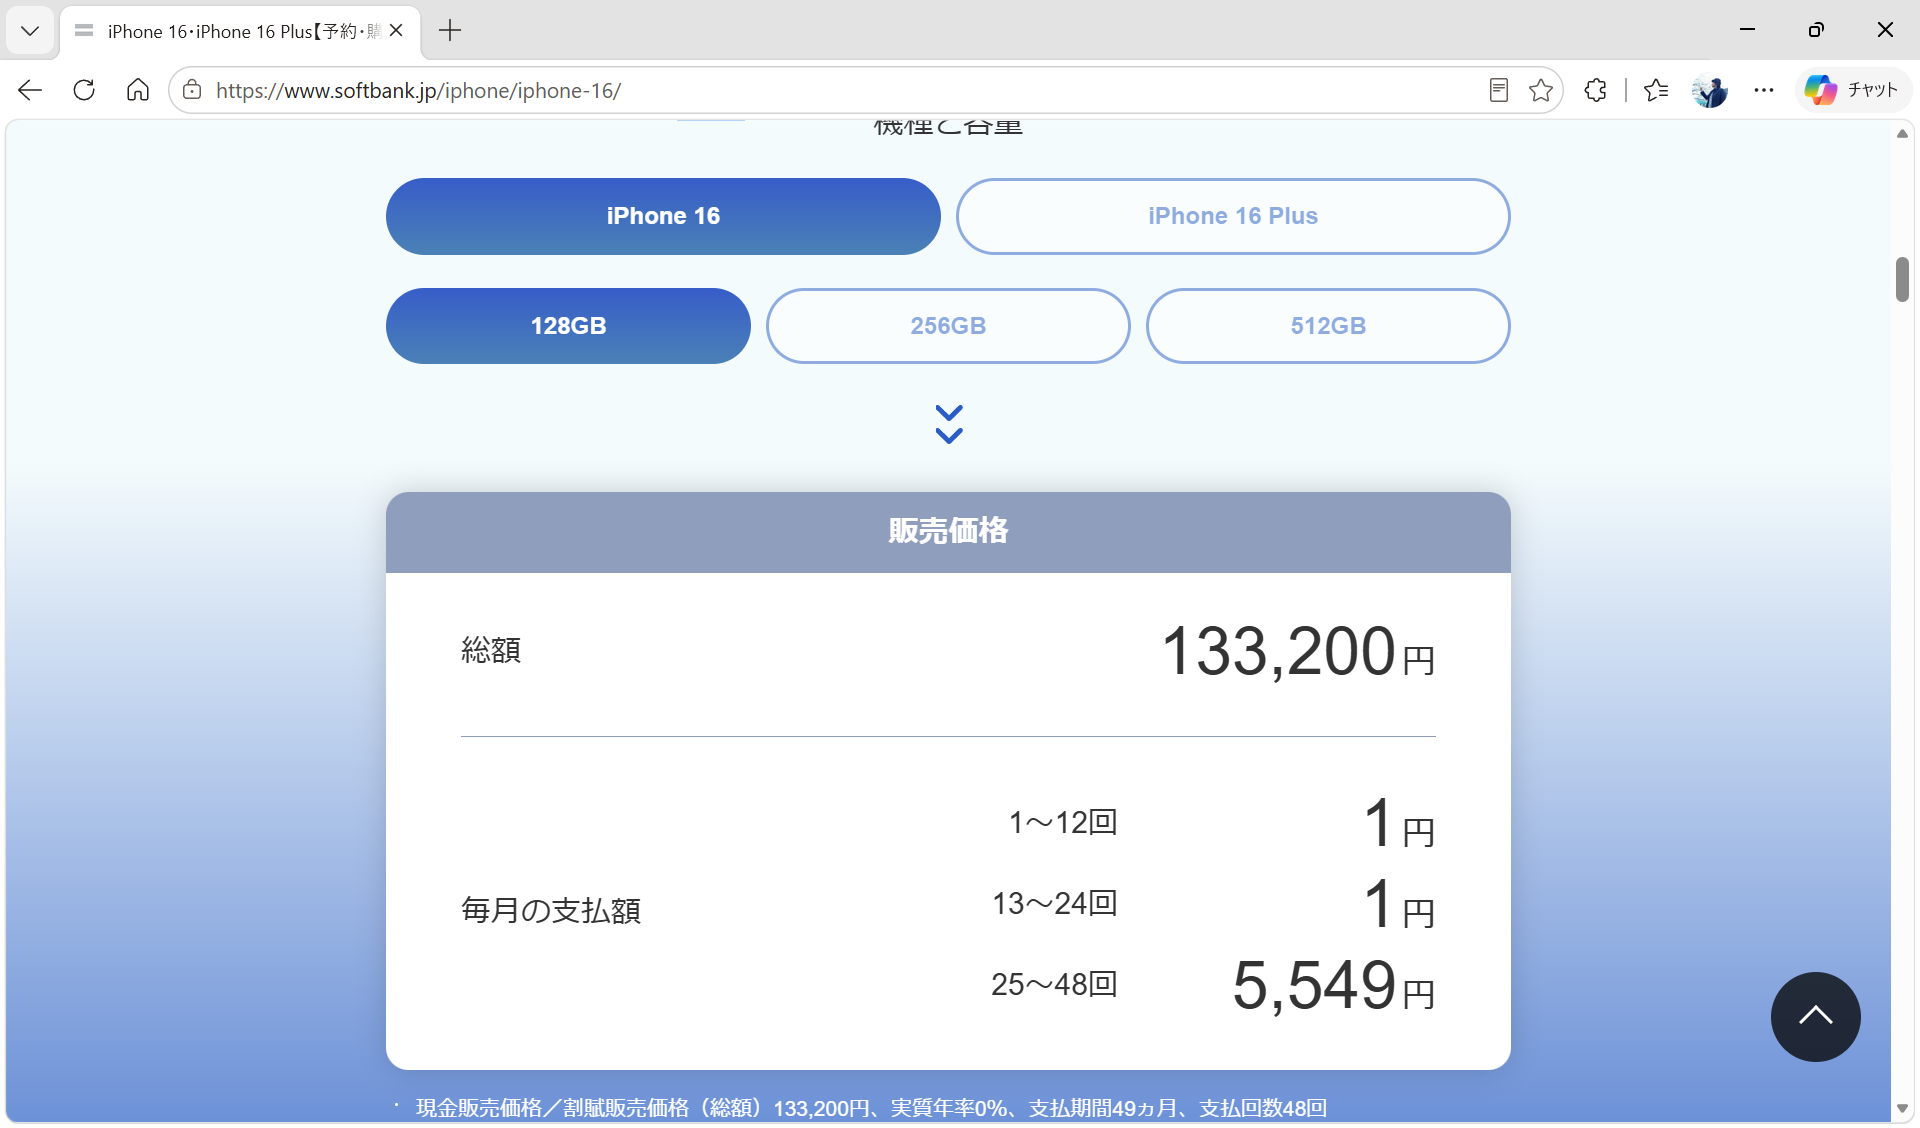Open immersive reader view
This screenshot has width=1920, height=1128.
pyautogui.click(x=1498, y=90)
